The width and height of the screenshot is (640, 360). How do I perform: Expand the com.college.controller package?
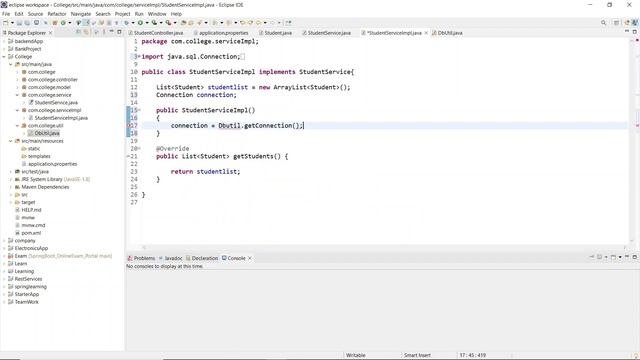[18, 80]
